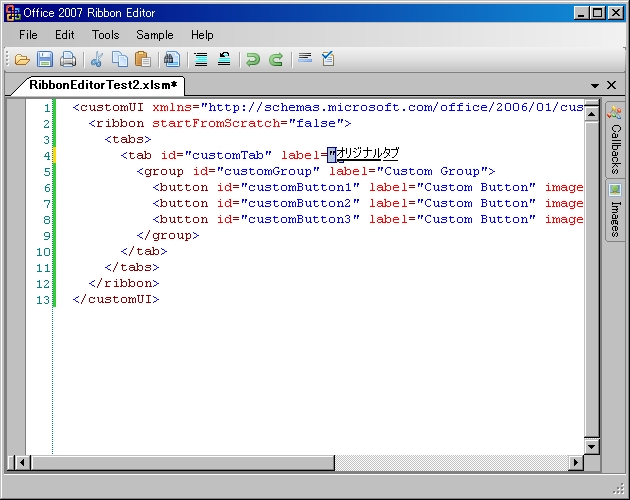Click line number 4 in the margin
The height and width of the screenshot is (500, 630).
pos(47,156)
